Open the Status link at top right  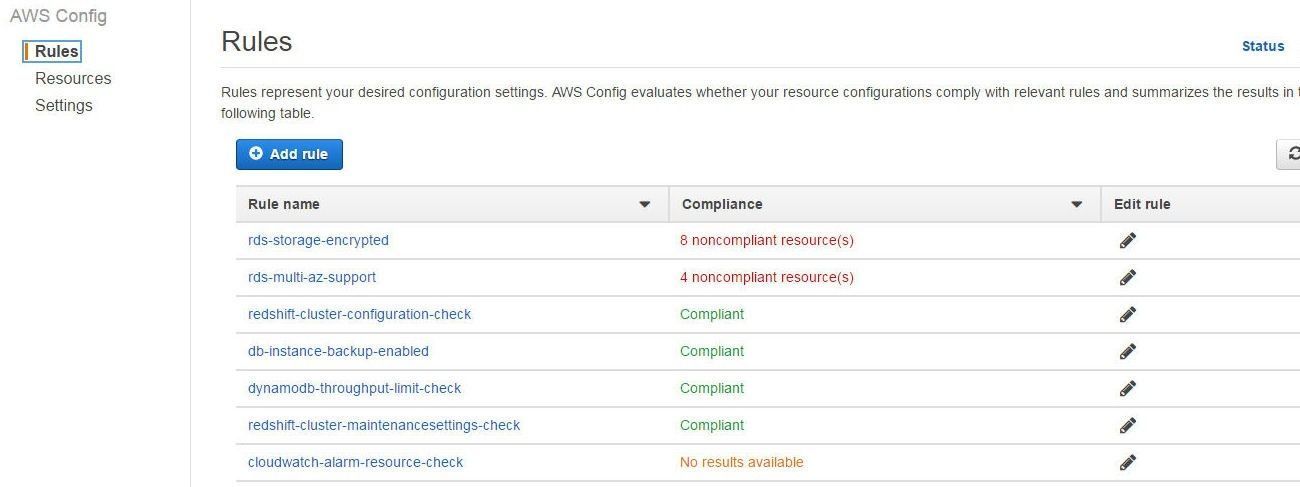pyautogui.click(x=1263, y=46)
